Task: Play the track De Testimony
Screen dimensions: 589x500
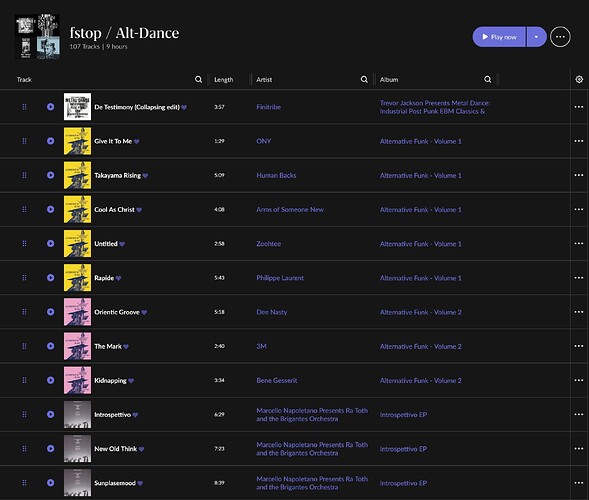Action: 50,107
